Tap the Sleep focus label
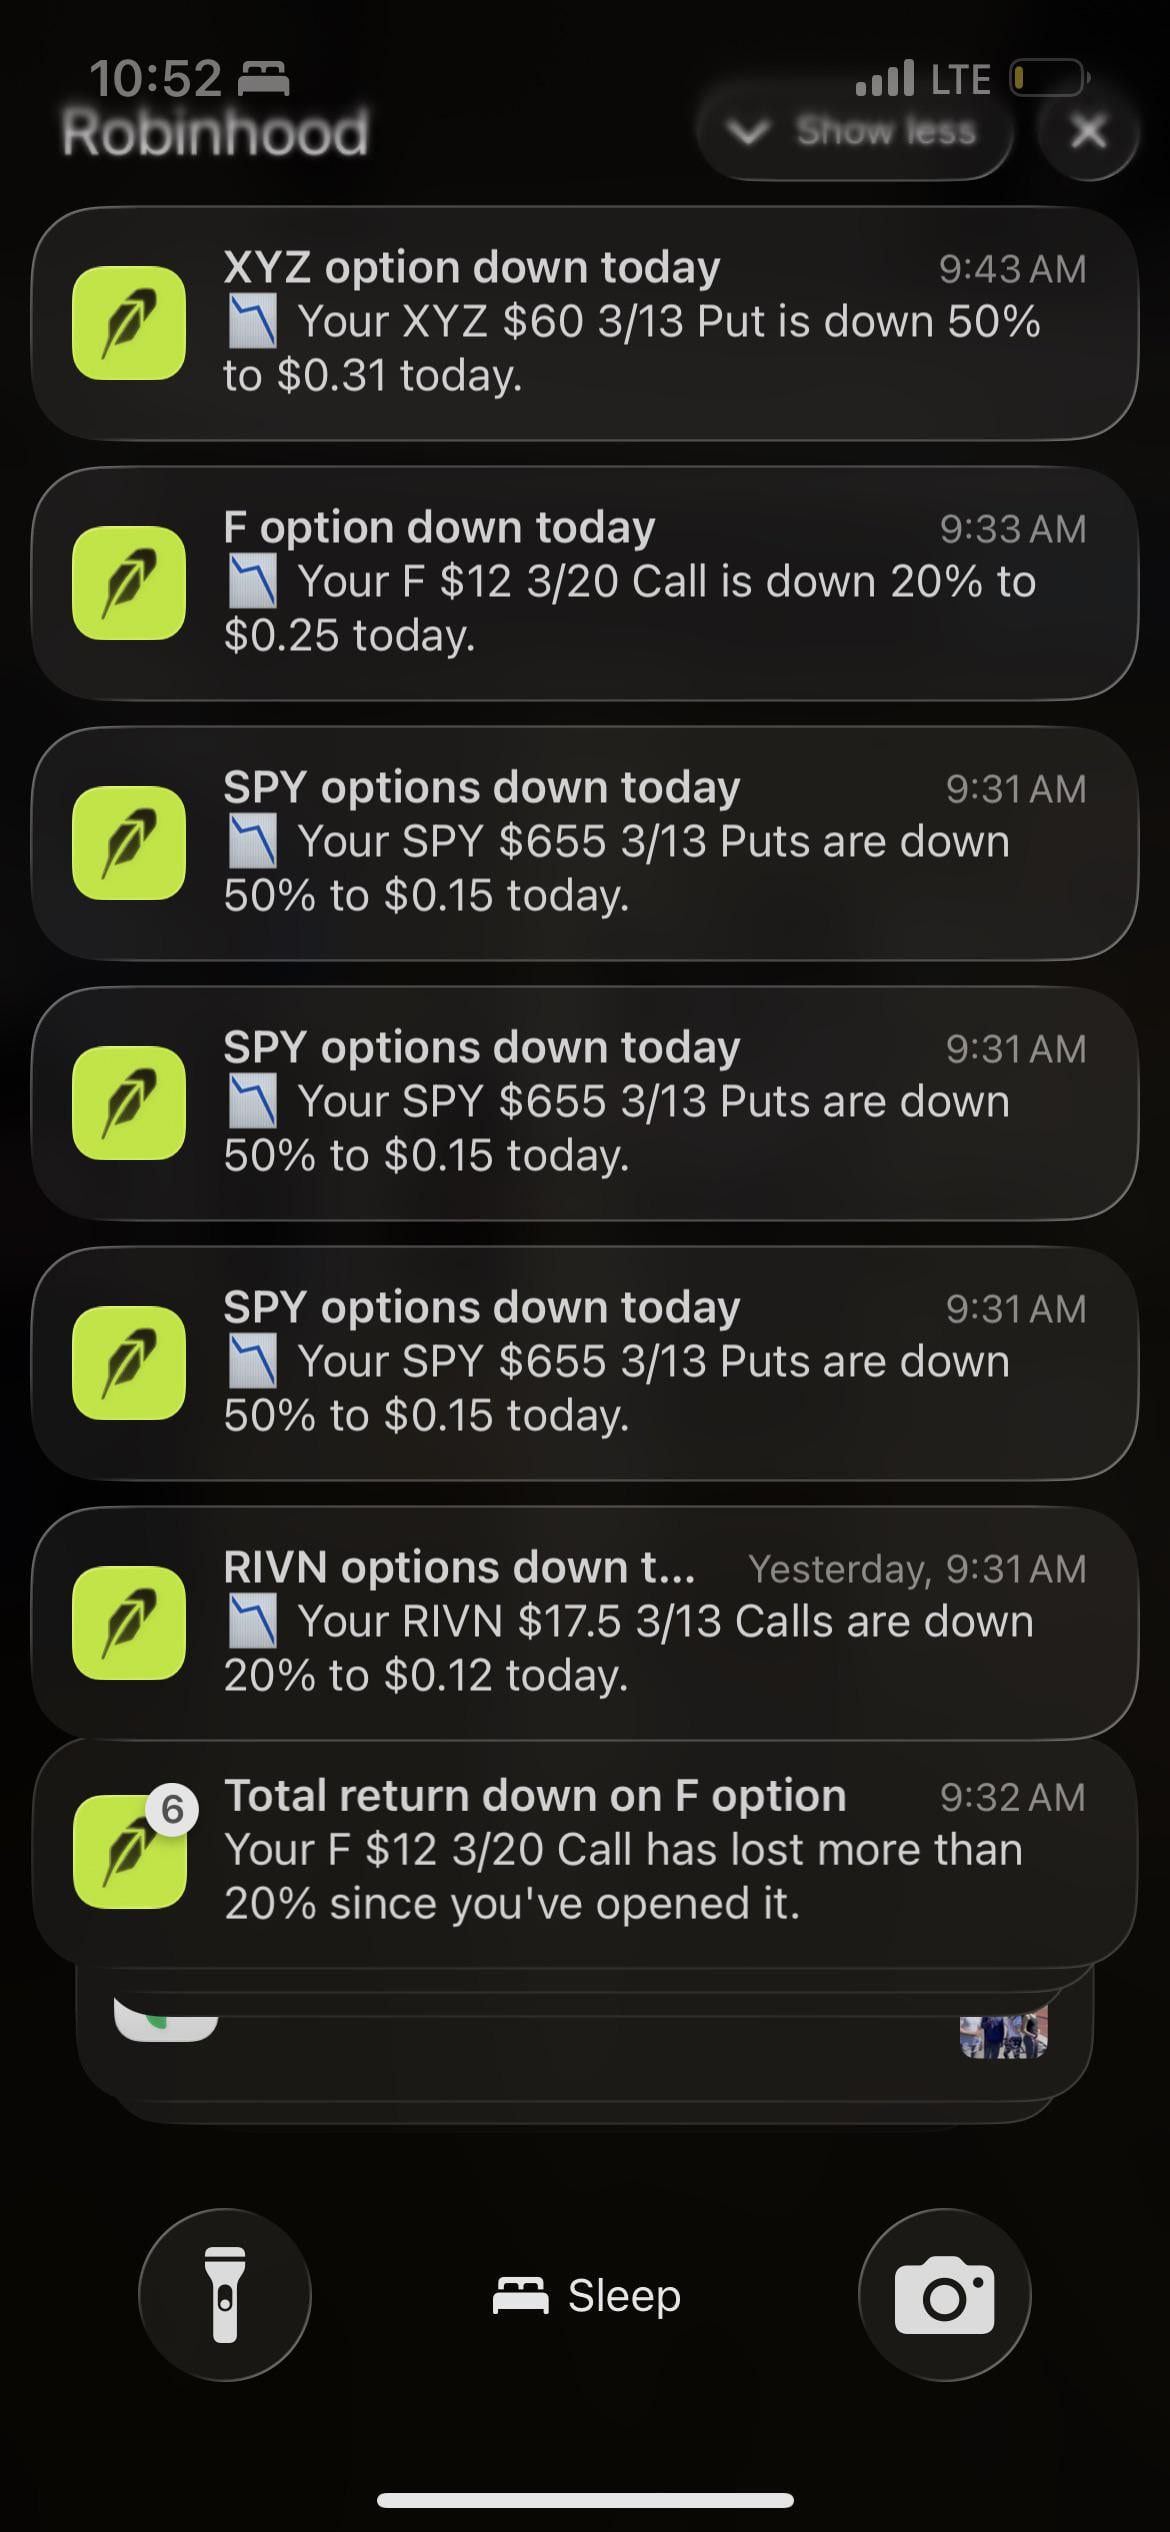 tap(624, 2296)
